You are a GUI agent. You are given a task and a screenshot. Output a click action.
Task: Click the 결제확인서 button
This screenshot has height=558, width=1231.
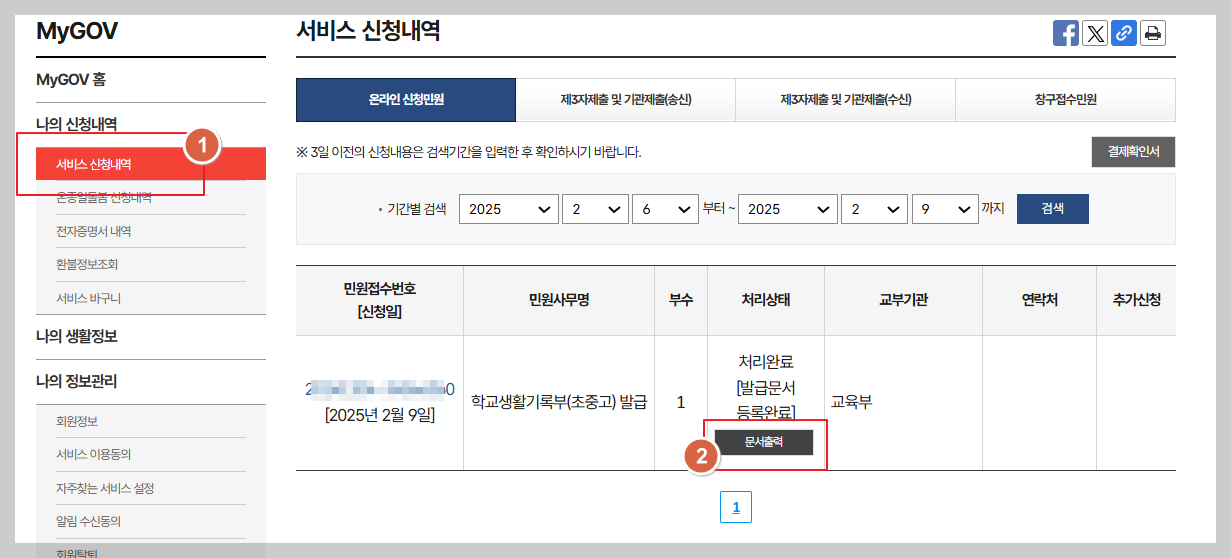click(1133, 152)
